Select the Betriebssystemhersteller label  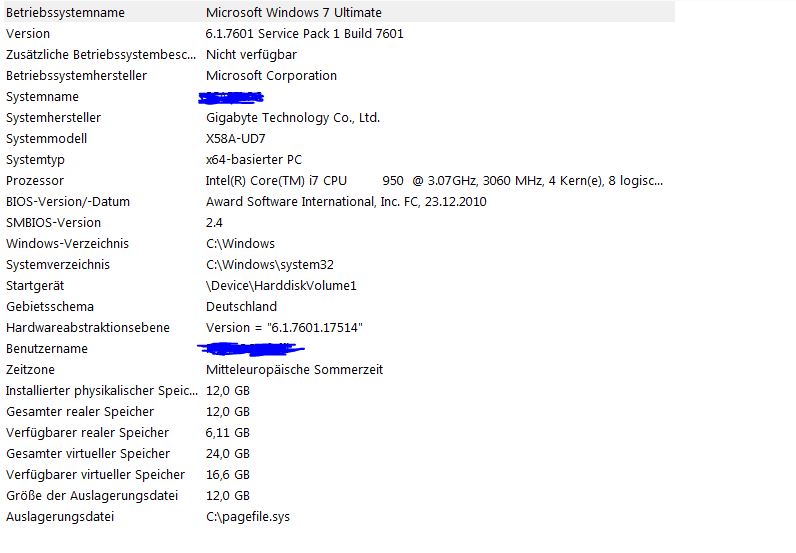pyautogui.click(x=76, y=76)
